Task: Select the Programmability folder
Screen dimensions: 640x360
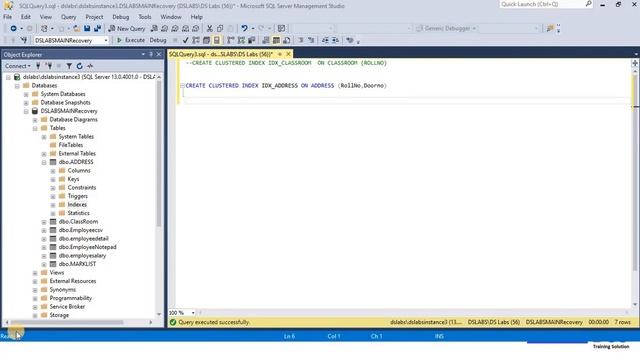Action: point(71,298)
